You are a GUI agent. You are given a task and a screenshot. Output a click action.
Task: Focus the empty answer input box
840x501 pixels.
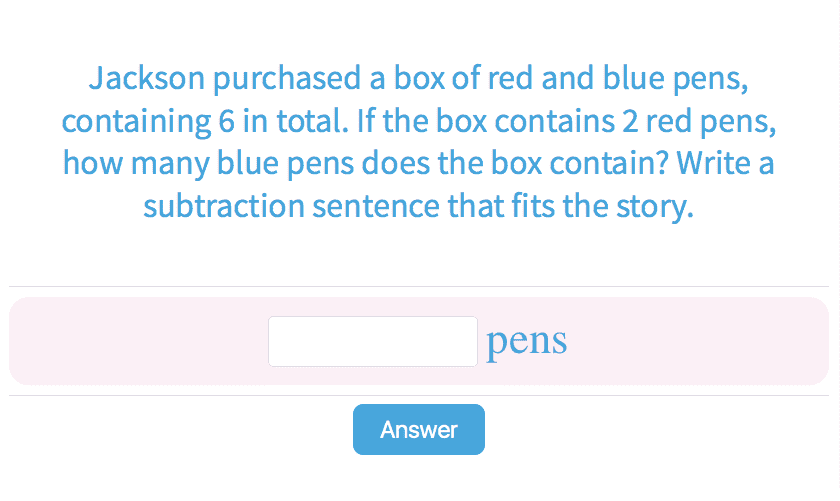click(372, 342)
